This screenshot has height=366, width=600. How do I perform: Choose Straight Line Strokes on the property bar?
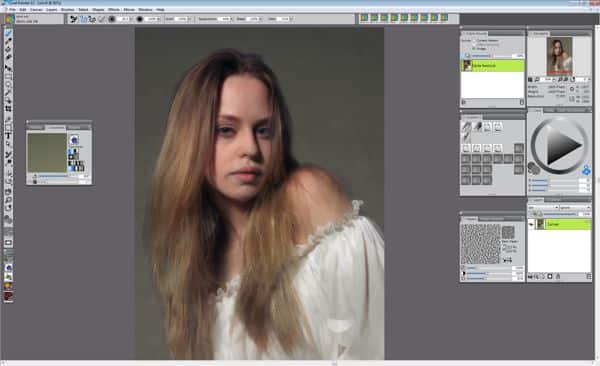coord(92,19)
